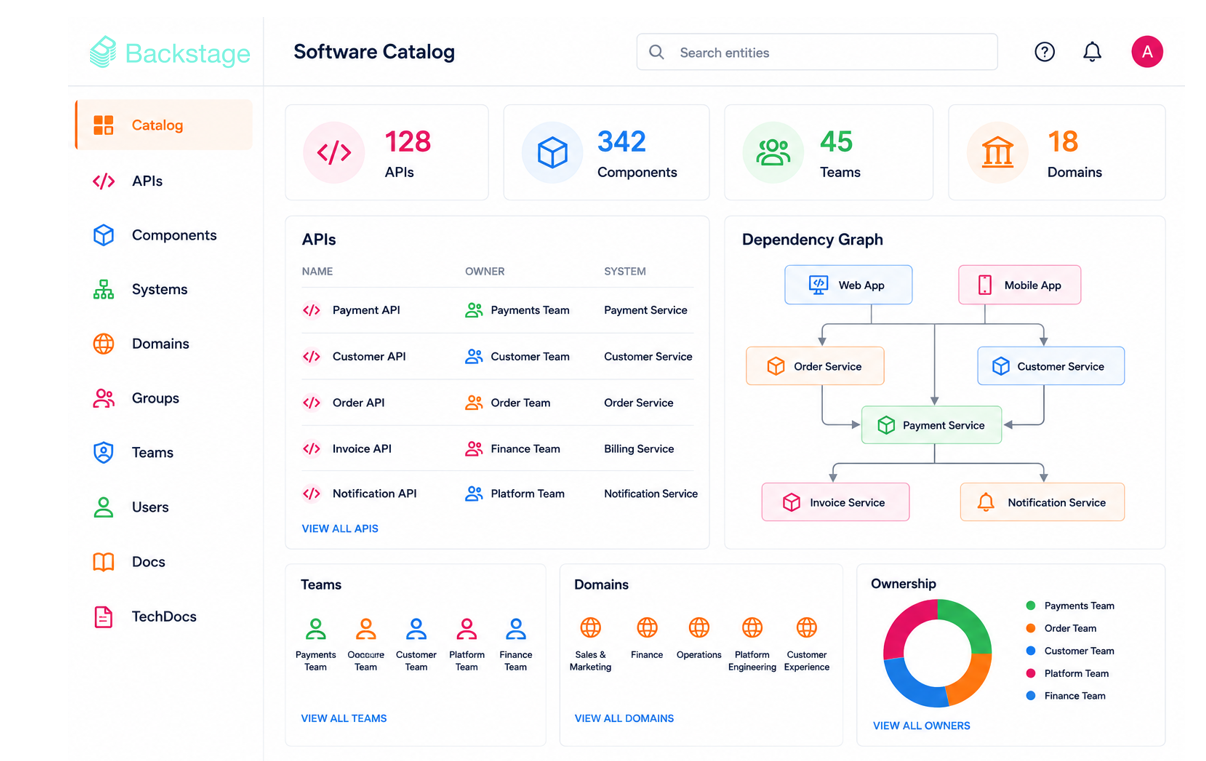Open the help question mark icon

tap(1044, 52)
